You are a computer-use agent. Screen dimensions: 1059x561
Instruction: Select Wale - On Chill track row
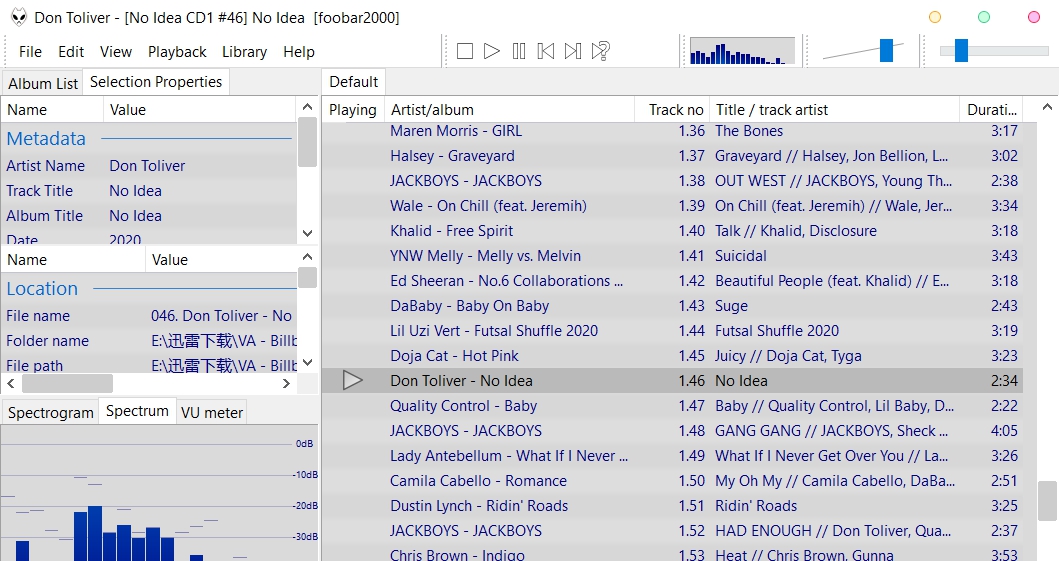tap(672, 206)
